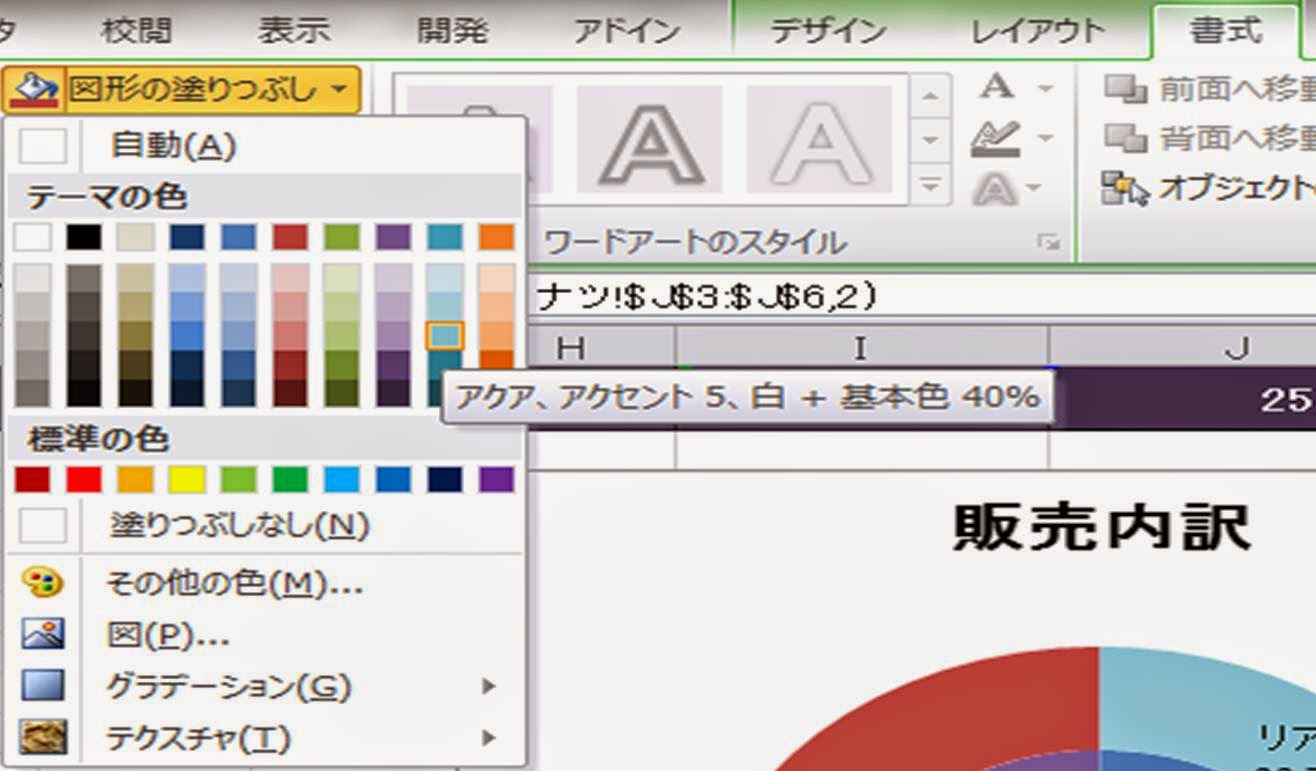Screen dimensions: 1316x771
Task: Expand the テクスチャ(T) submenu
Action: 265,738
